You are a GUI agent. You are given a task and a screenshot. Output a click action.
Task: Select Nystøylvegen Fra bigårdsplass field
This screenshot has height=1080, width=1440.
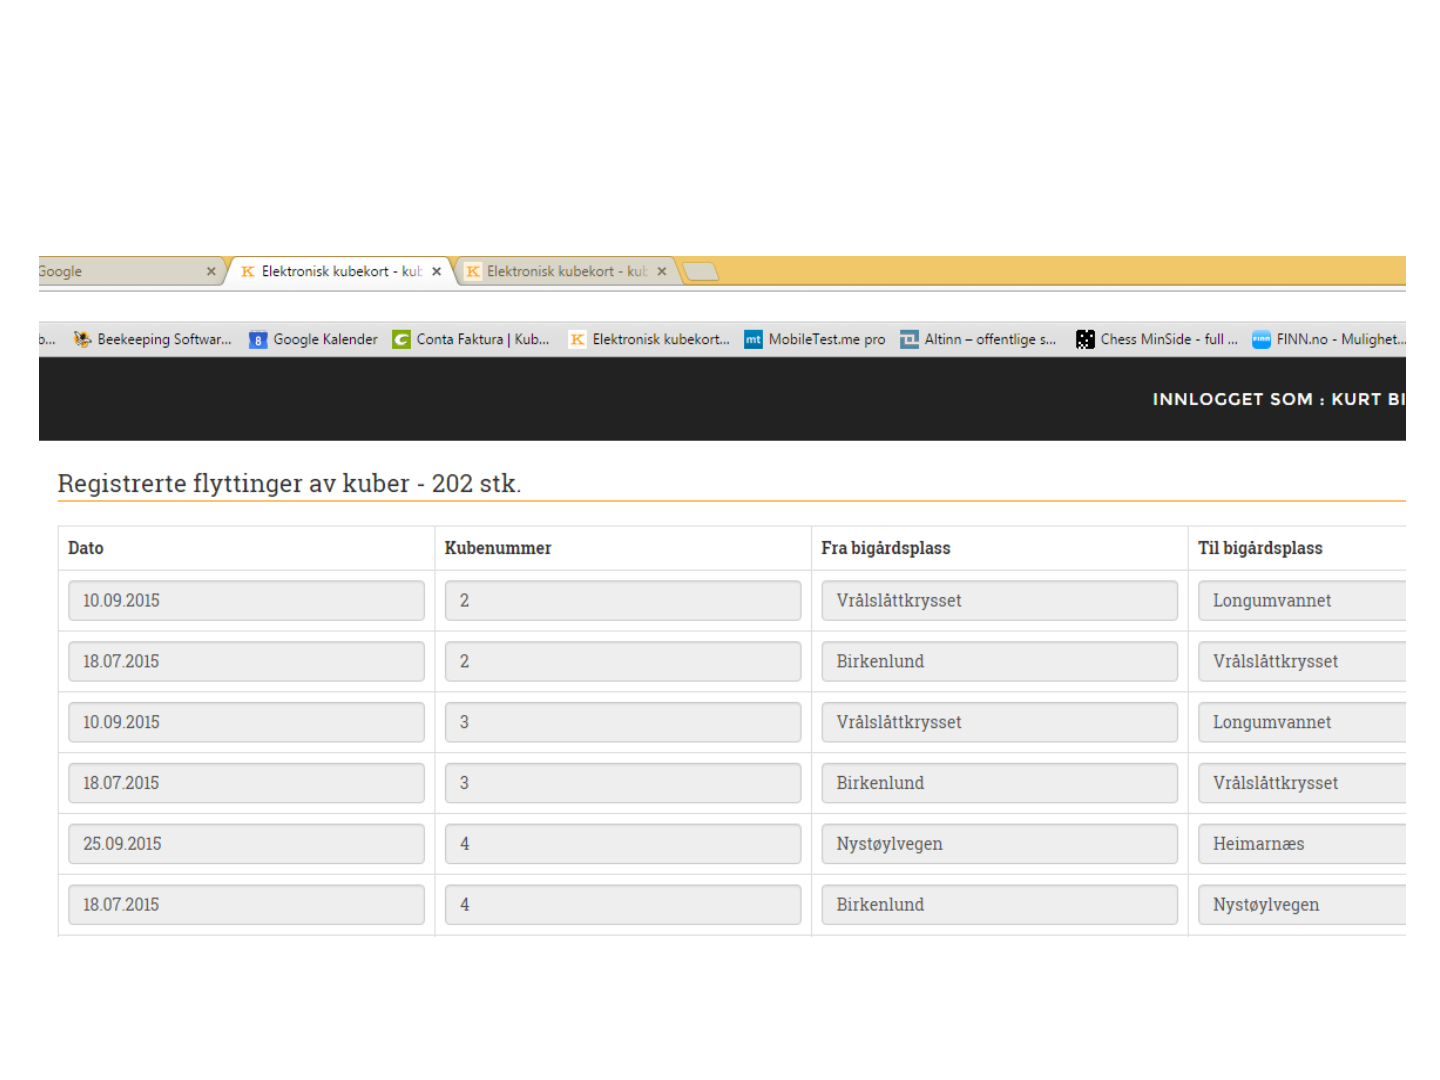click(1000, 844)
